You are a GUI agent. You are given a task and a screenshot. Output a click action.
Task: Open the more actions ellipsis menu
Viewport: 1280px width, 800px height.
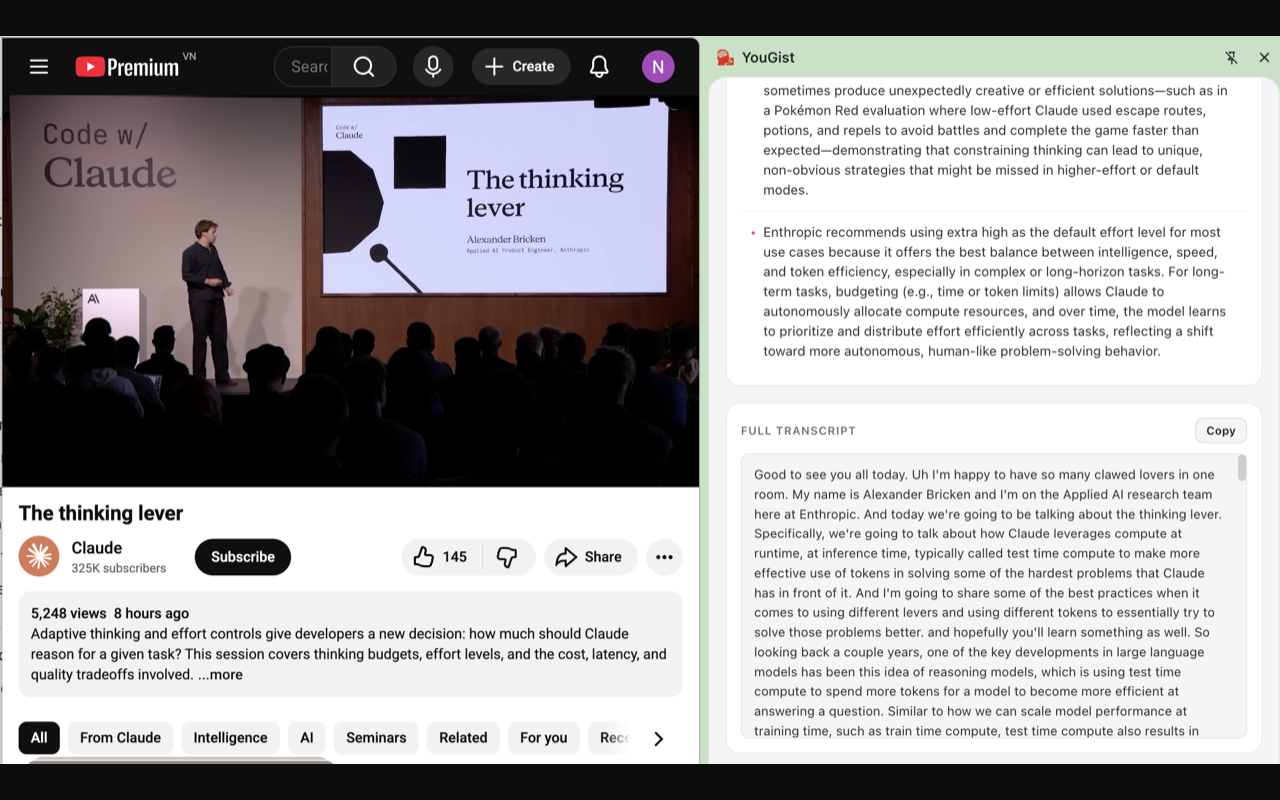664,557
